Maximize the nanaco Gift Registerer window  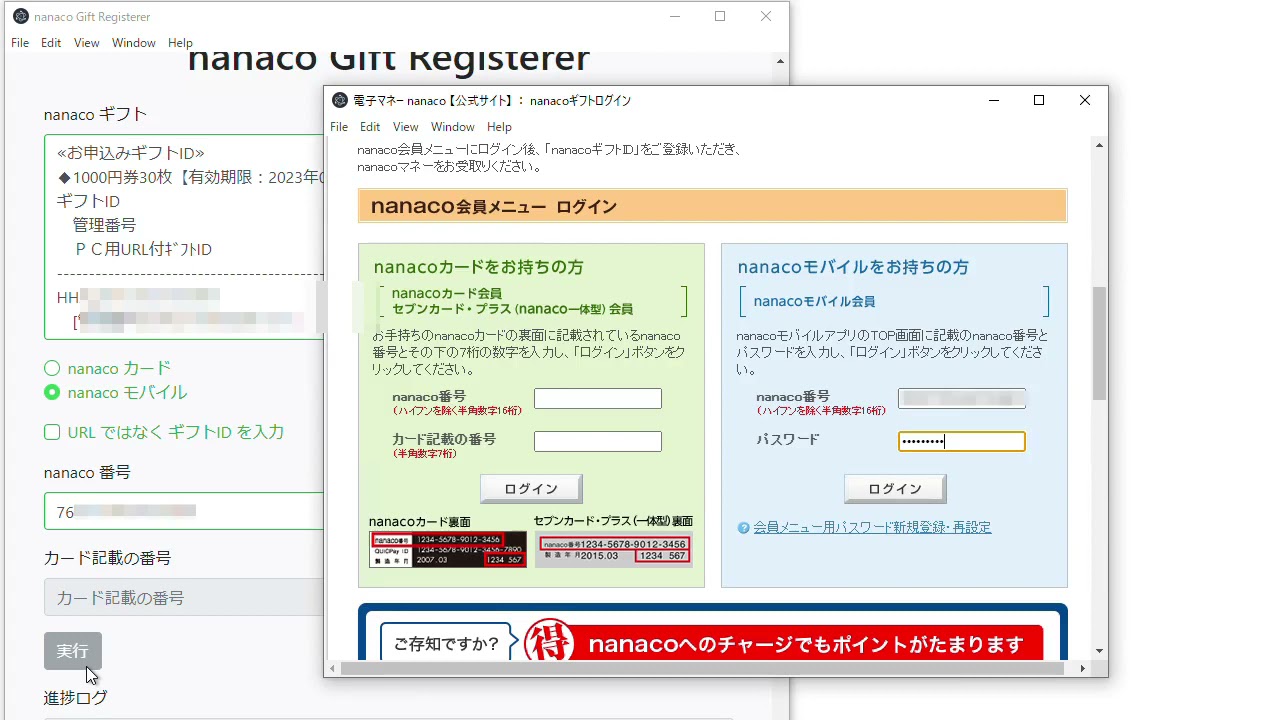pos(720,16)
